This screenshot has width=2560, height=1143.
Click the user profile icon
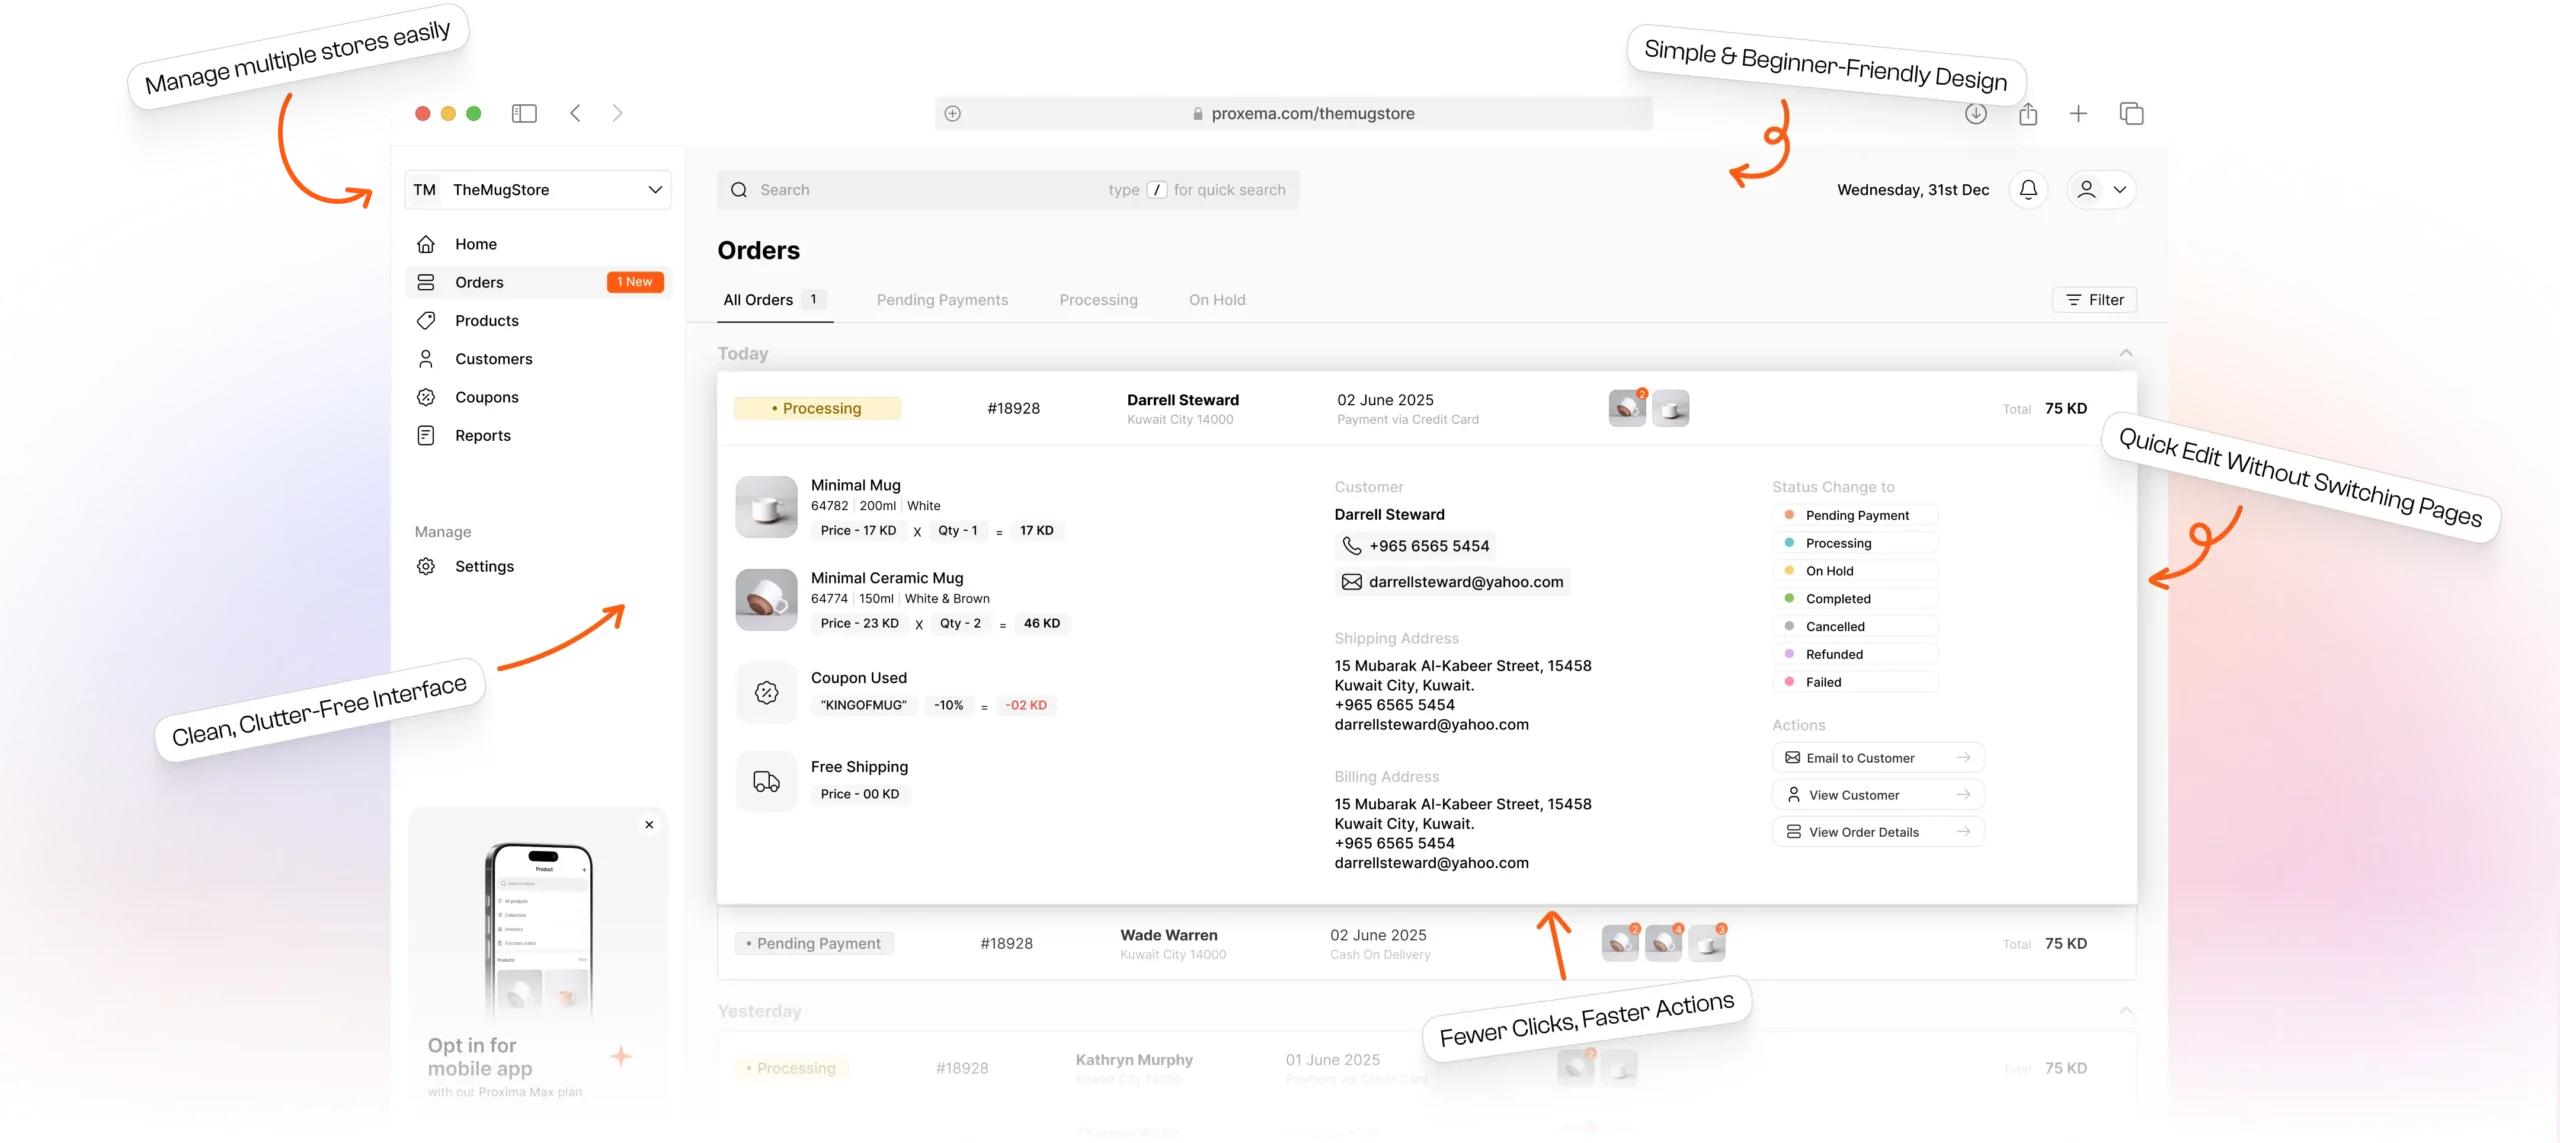click(2086, 190)
